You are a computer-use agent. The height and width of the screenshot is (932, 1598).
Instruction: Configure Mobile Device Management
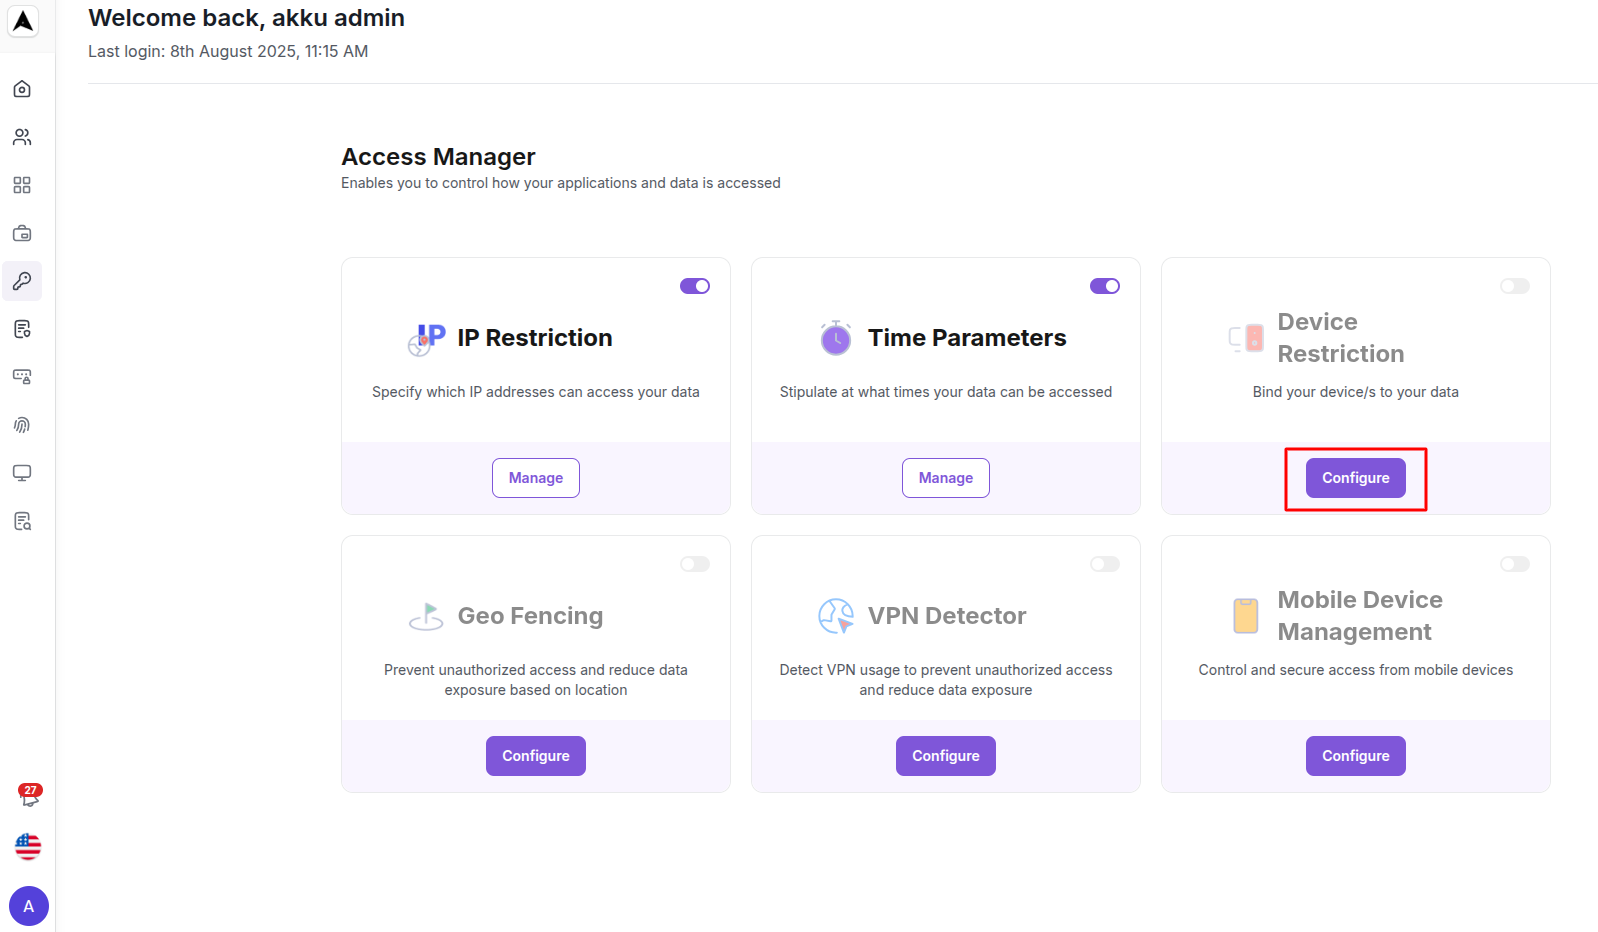(1356, 756)
